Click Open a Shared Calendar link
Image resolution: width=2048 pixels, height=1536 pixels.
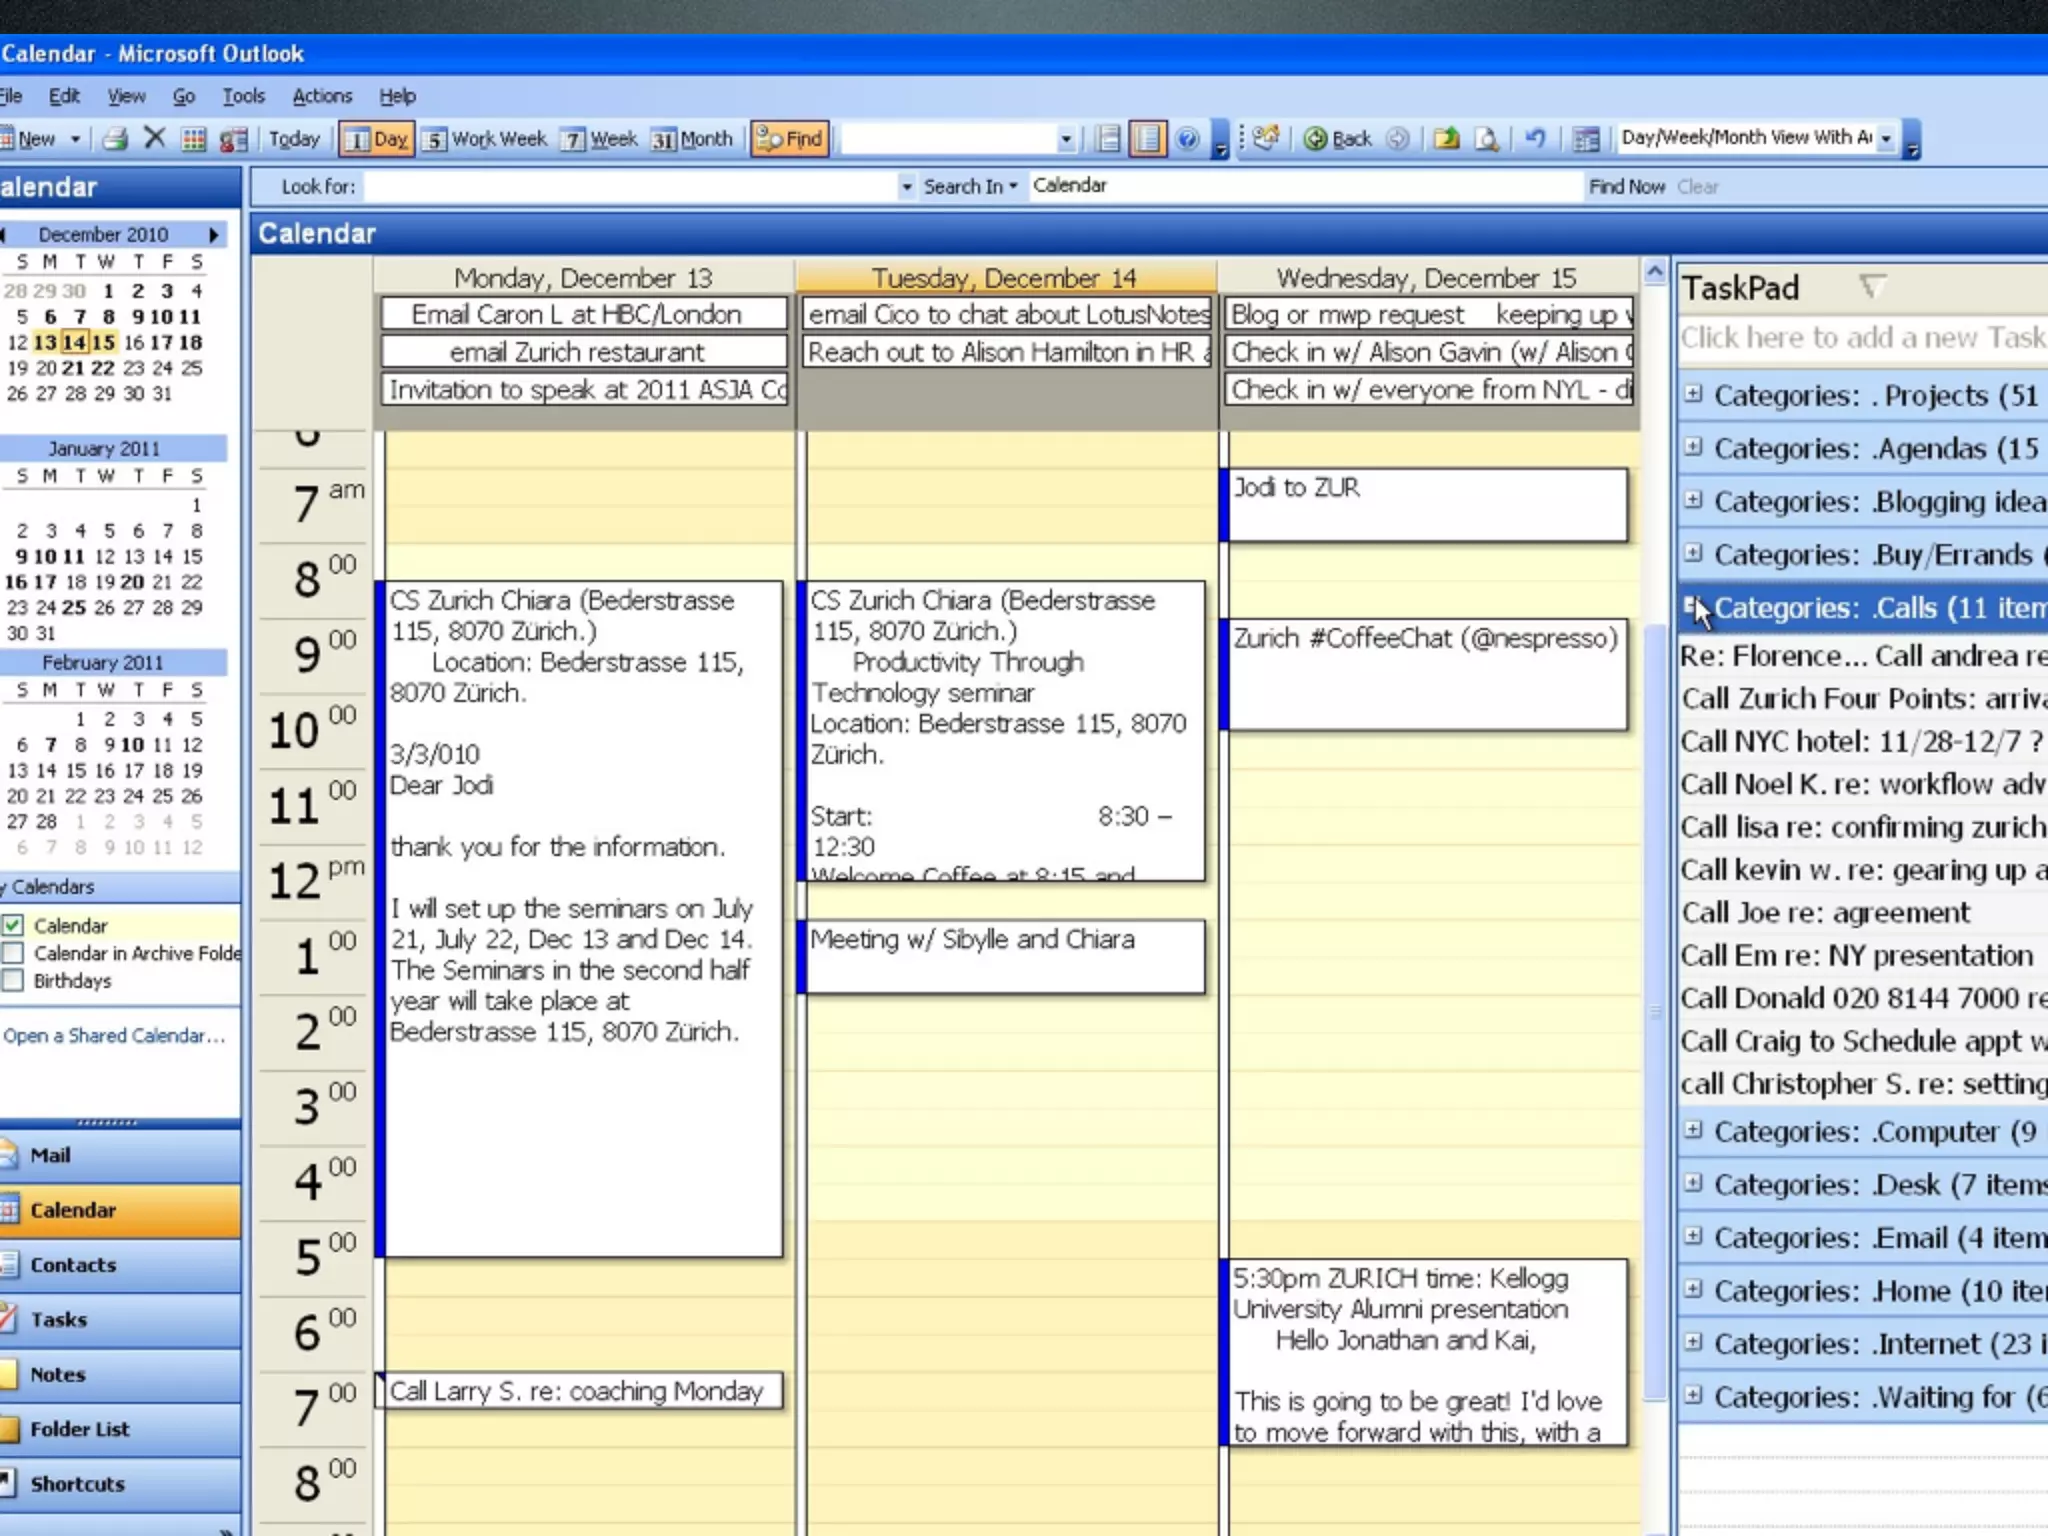114,1036
